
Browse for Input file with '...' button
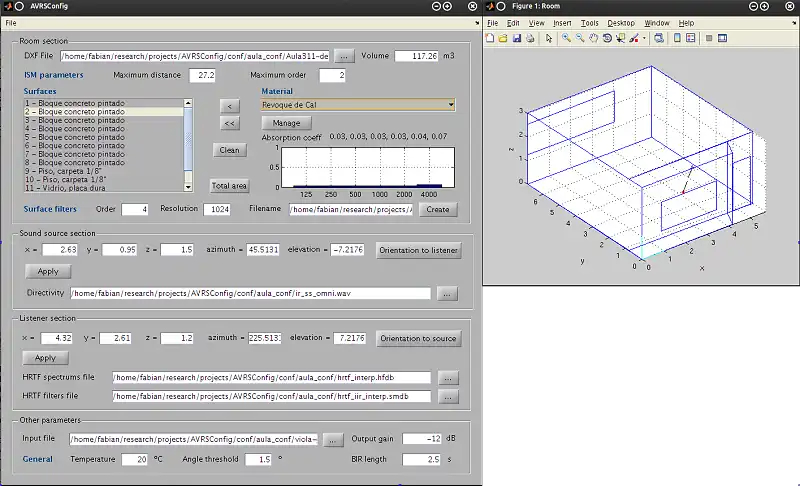pyautogui.click(x=333, y=440)
